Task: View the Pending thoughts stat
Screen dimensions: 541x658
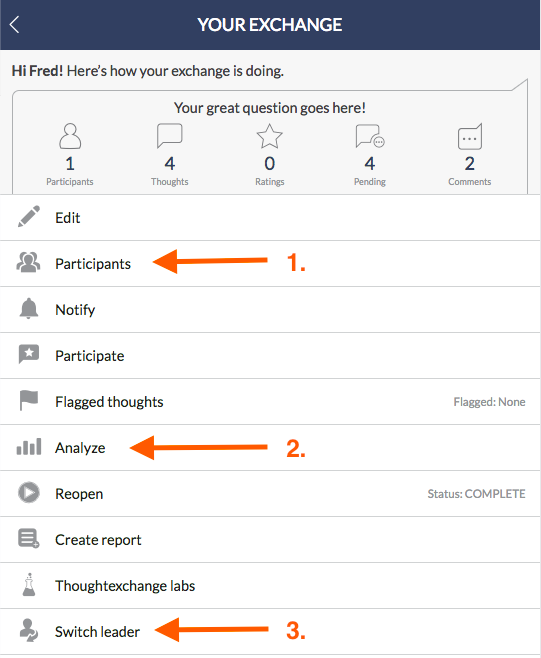Action: 370,155
